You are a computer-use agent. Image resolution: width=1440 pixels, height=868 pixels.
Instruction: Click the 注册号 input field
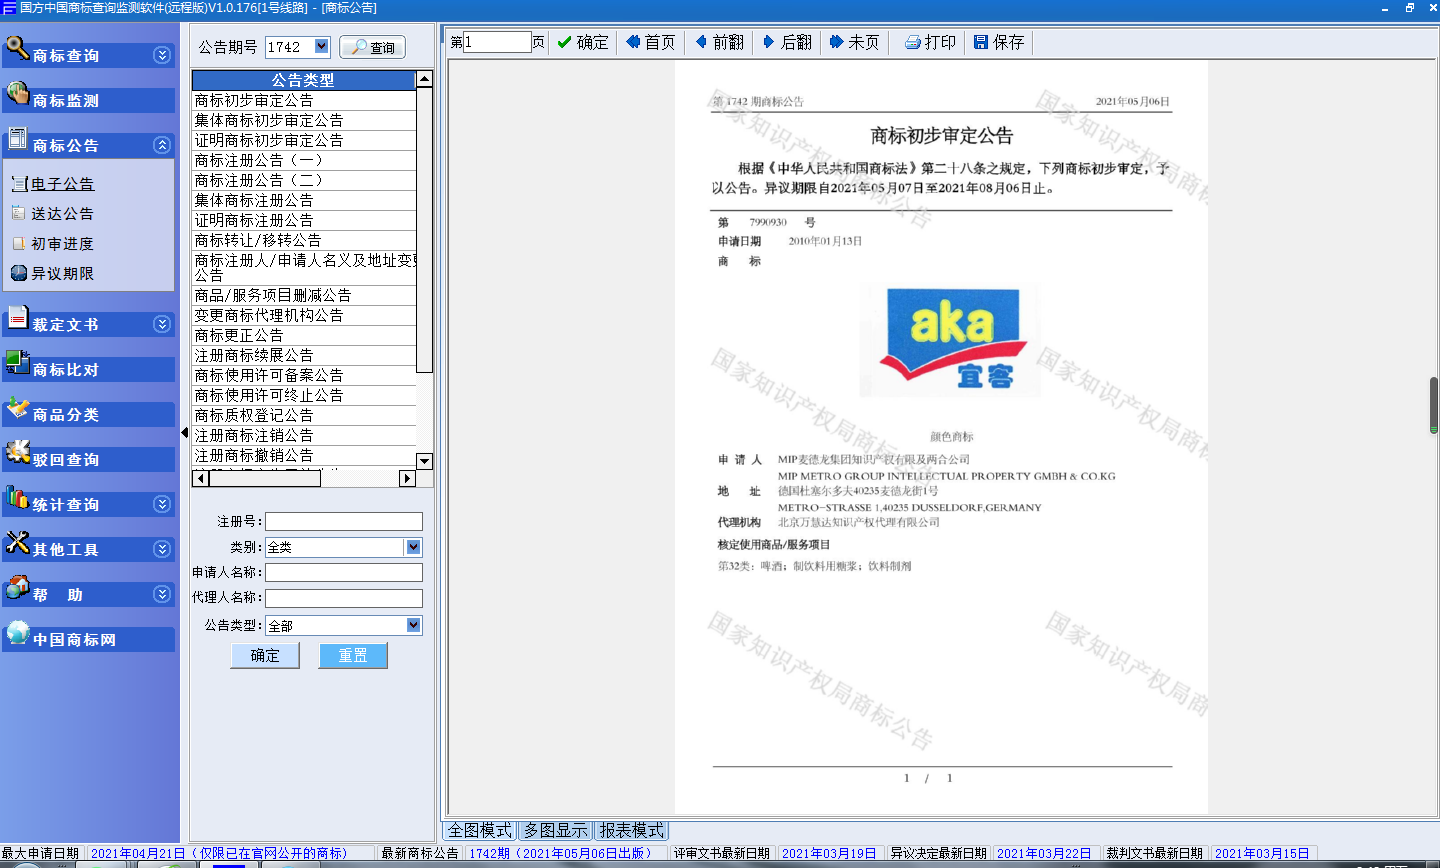click(343, 521)
